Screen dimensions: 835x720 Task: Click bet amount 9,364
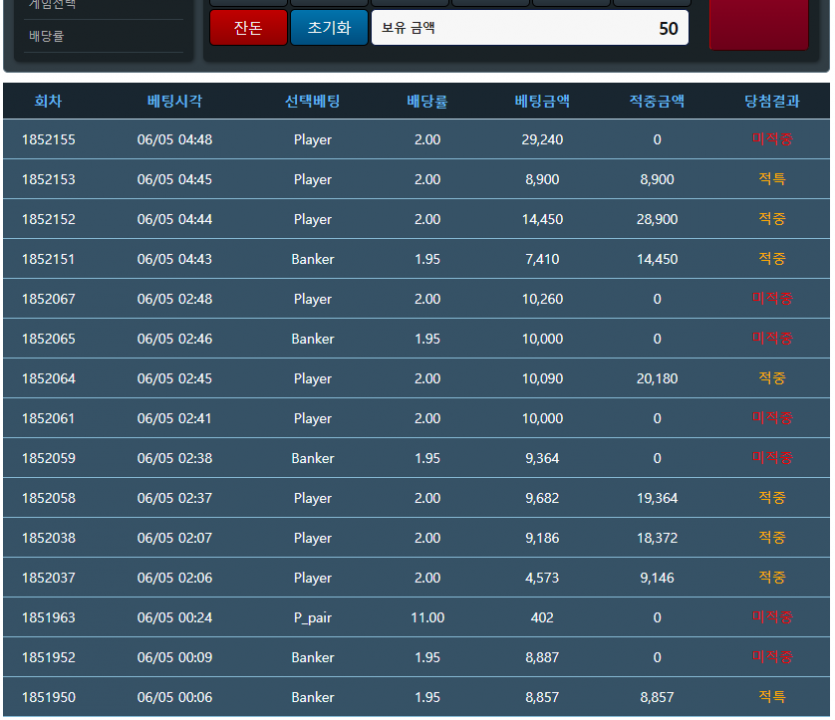click(x=542, y=458)
